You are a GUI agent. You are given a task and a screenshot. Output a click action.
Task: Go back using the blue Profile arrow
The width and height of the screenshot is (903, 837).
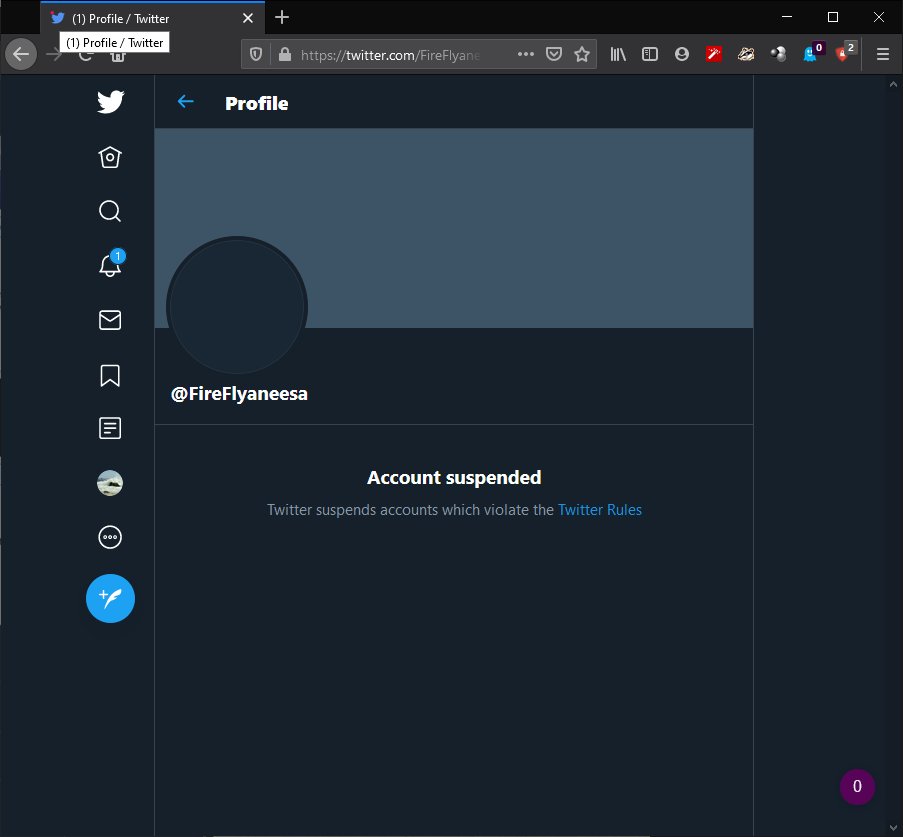click(x=185, y=102)
